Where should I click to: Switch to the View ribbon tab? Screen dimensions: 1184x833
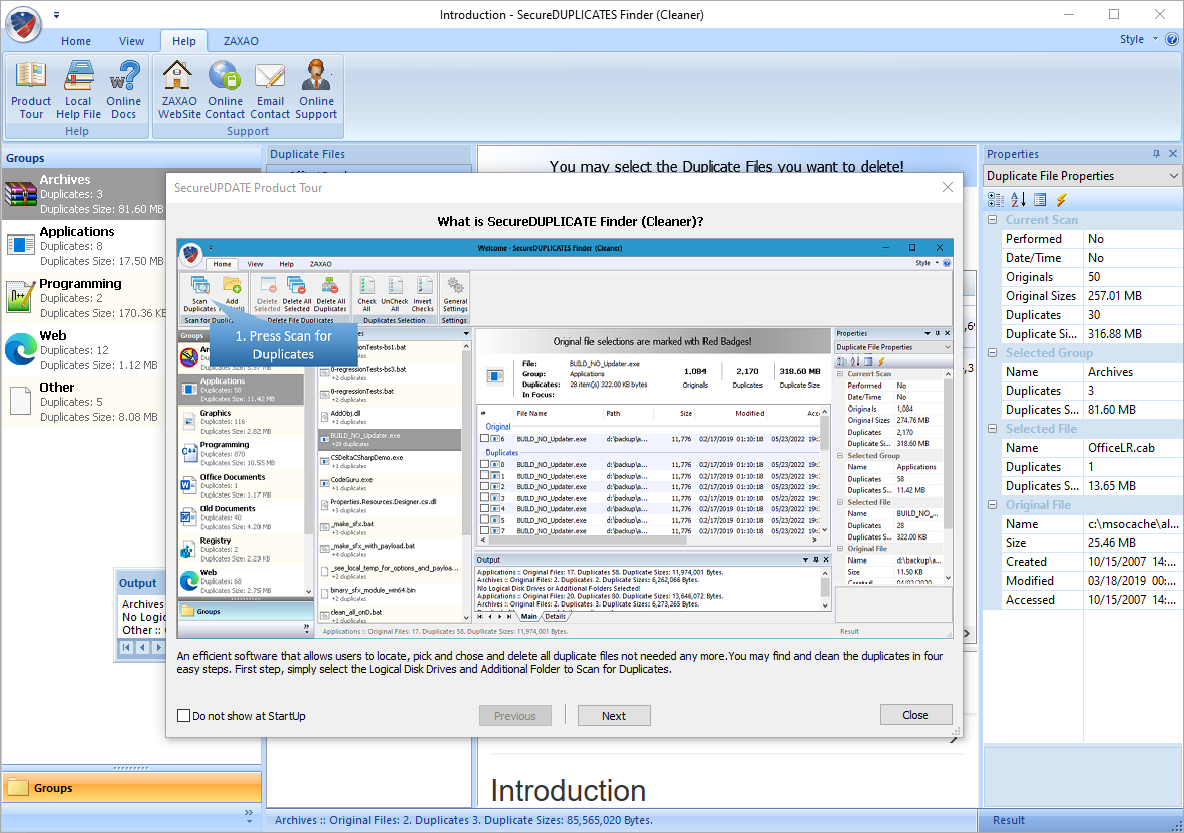pos(131,41)
